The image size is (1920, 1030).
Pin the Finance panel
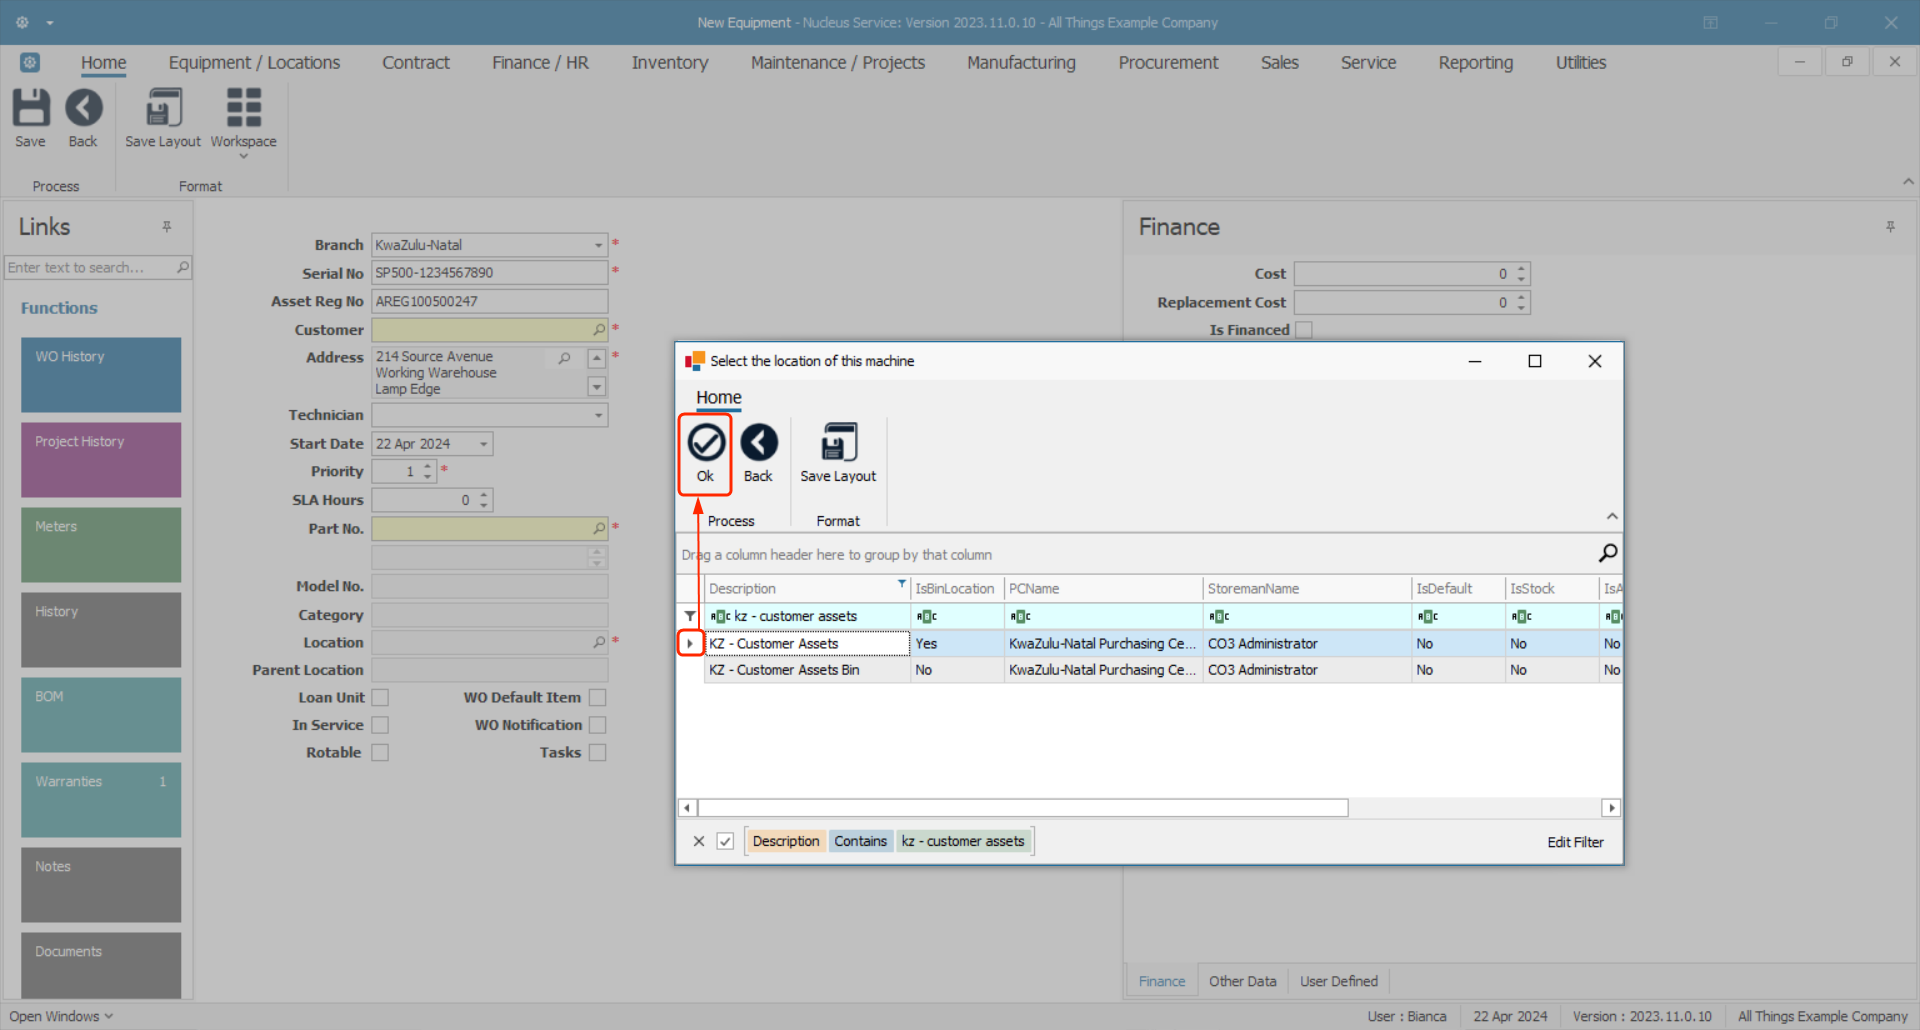(x=1890, y=227)
